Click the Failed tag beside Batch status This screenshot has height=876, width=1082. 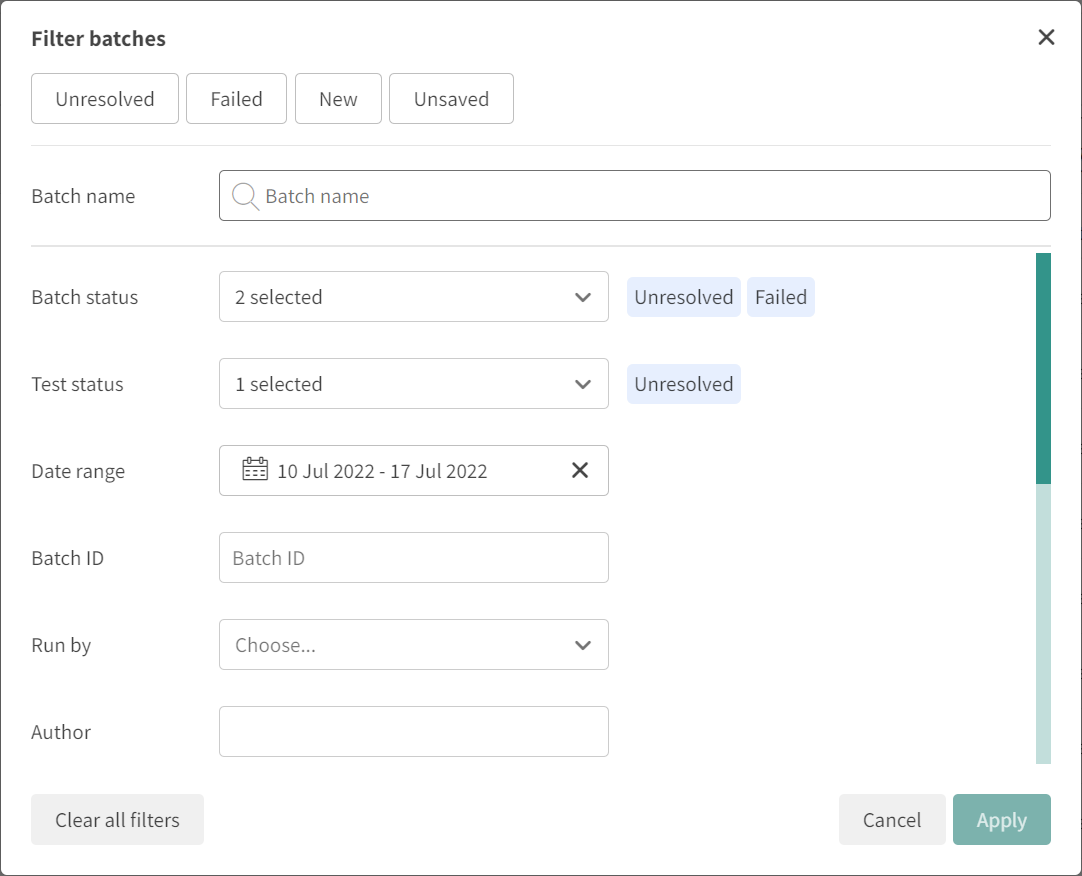pos(780,297)
